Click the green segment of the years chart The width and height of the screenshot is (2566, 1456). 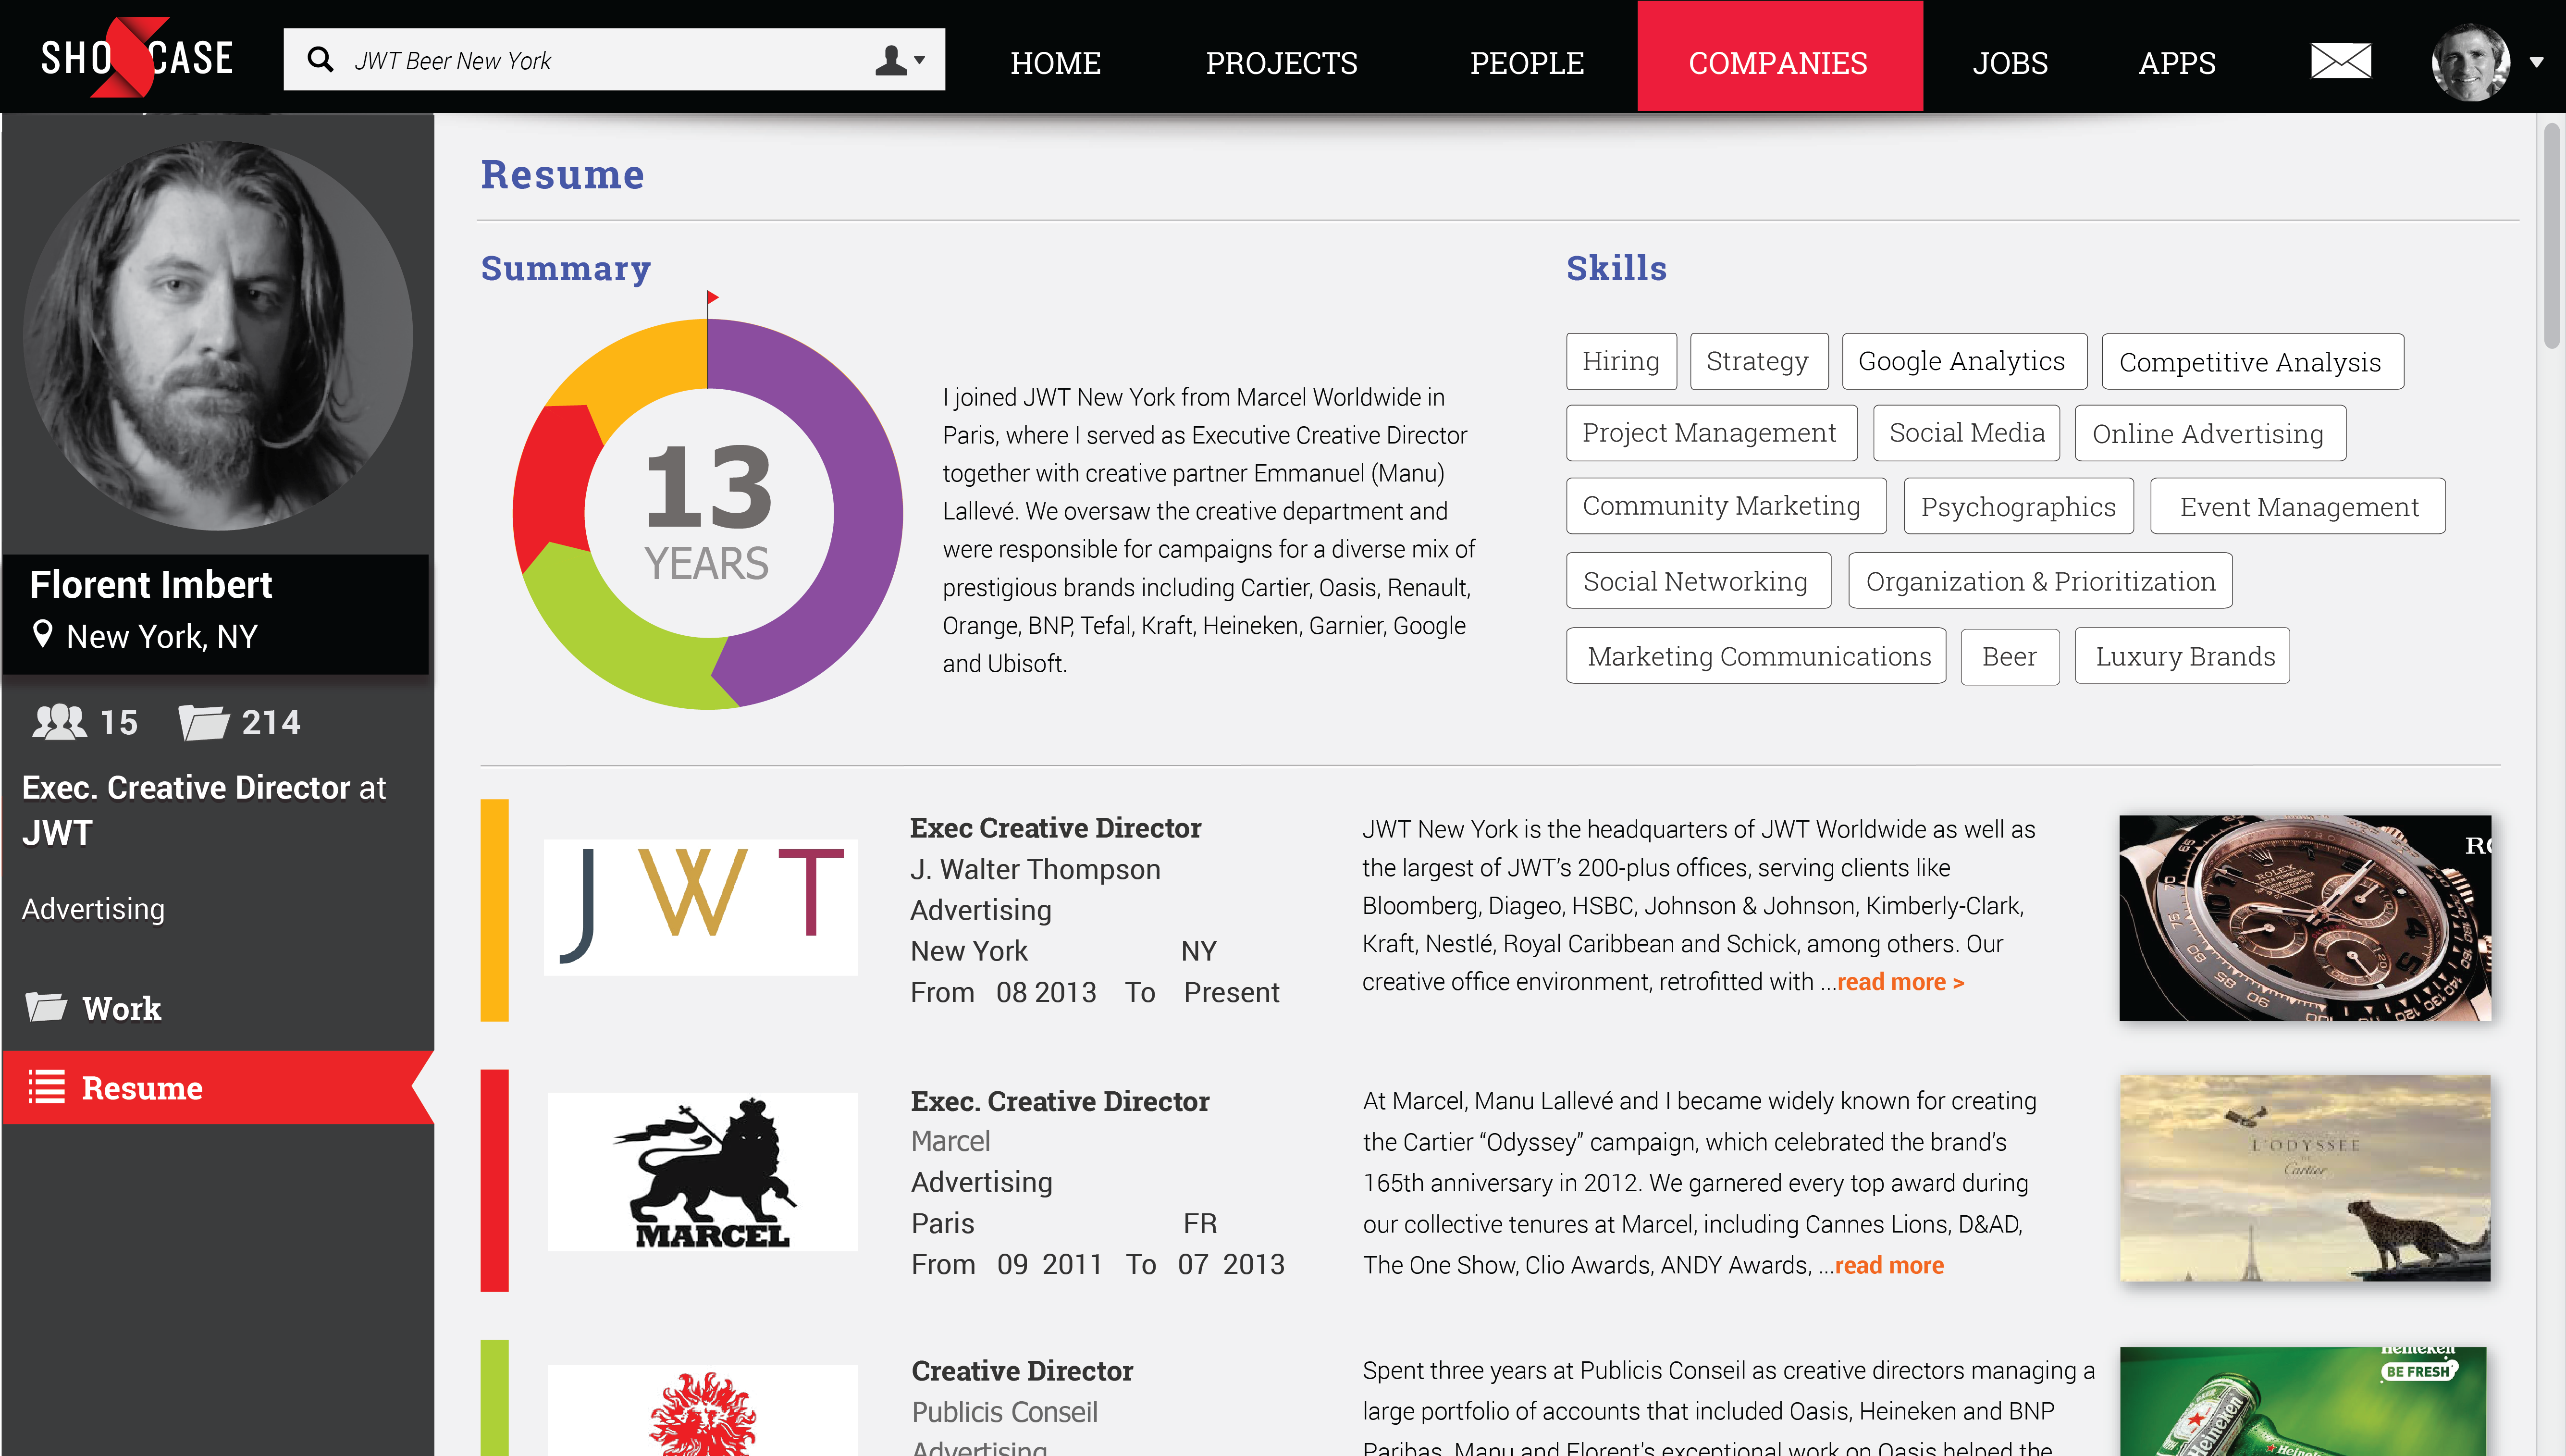610,640
